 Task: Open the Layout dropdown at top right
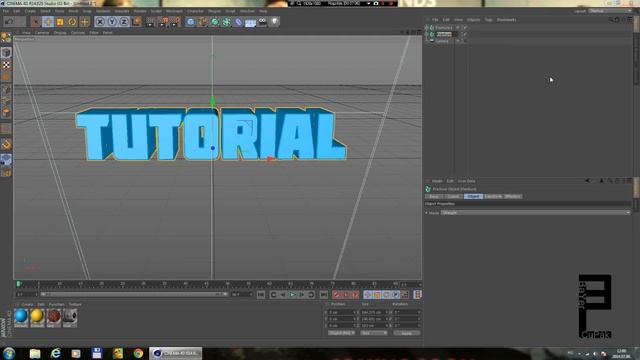611,11
